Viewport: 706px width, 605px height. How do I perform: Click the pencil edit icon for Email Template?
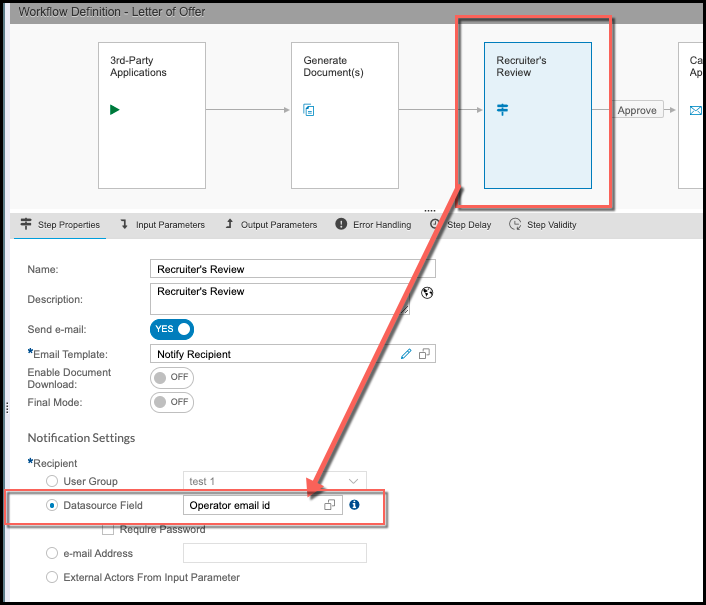pos(406,354)
